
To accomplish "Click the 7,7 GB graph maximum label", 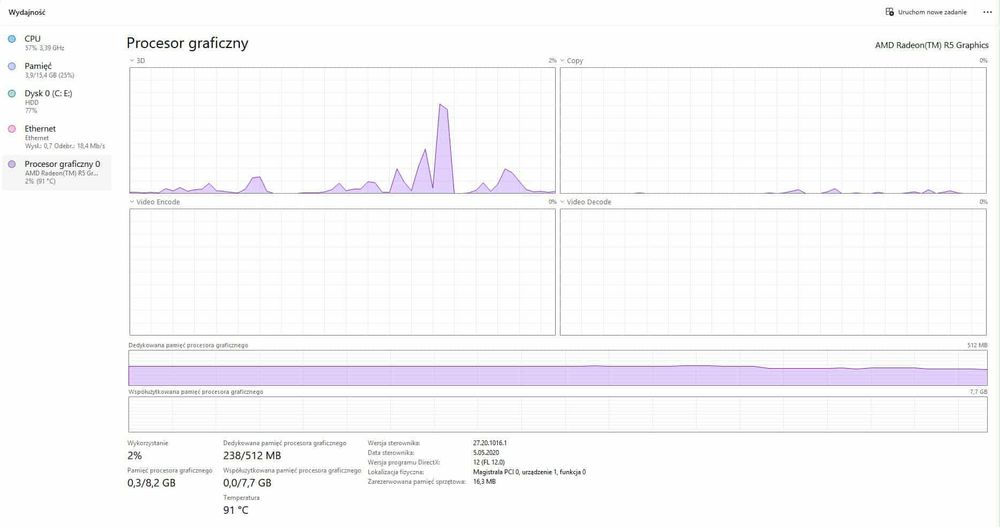I will point(978,392).
